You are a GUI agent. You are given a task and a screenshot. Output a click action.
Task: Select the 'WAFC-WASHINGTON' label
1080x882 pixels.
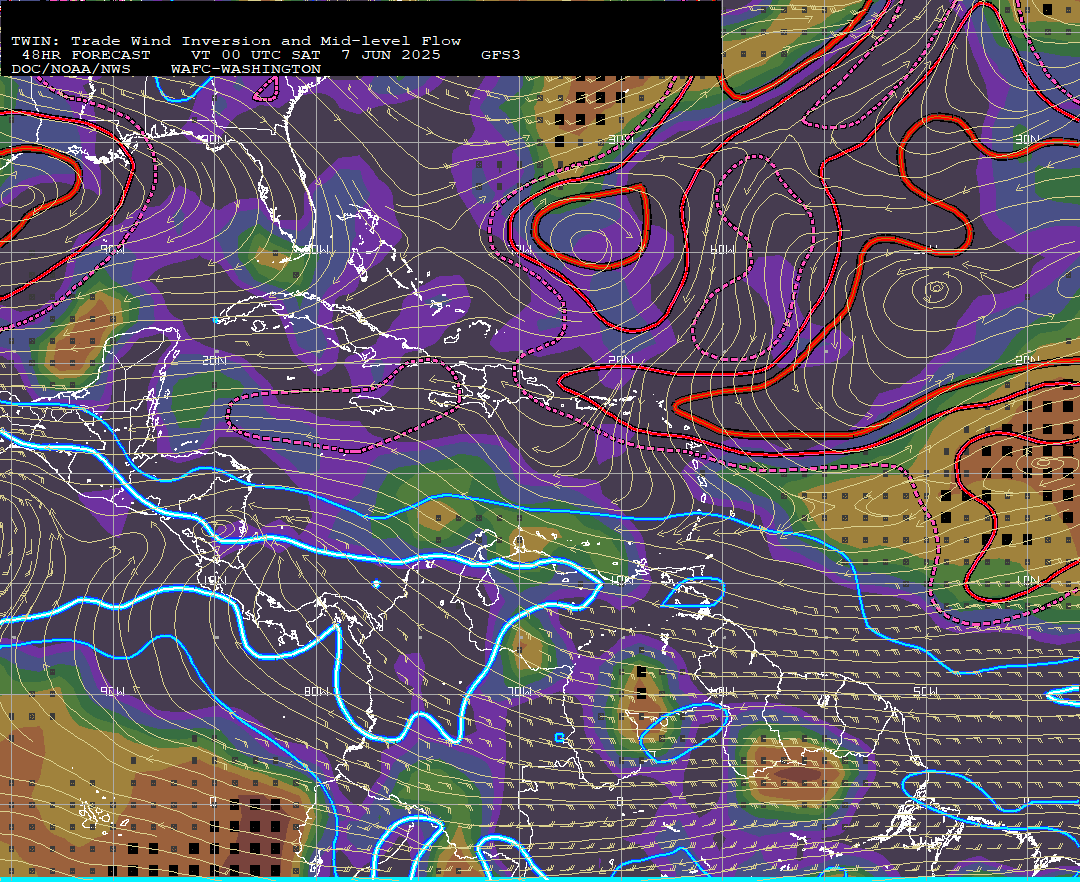pyautogui.click(x=246, y=70)
